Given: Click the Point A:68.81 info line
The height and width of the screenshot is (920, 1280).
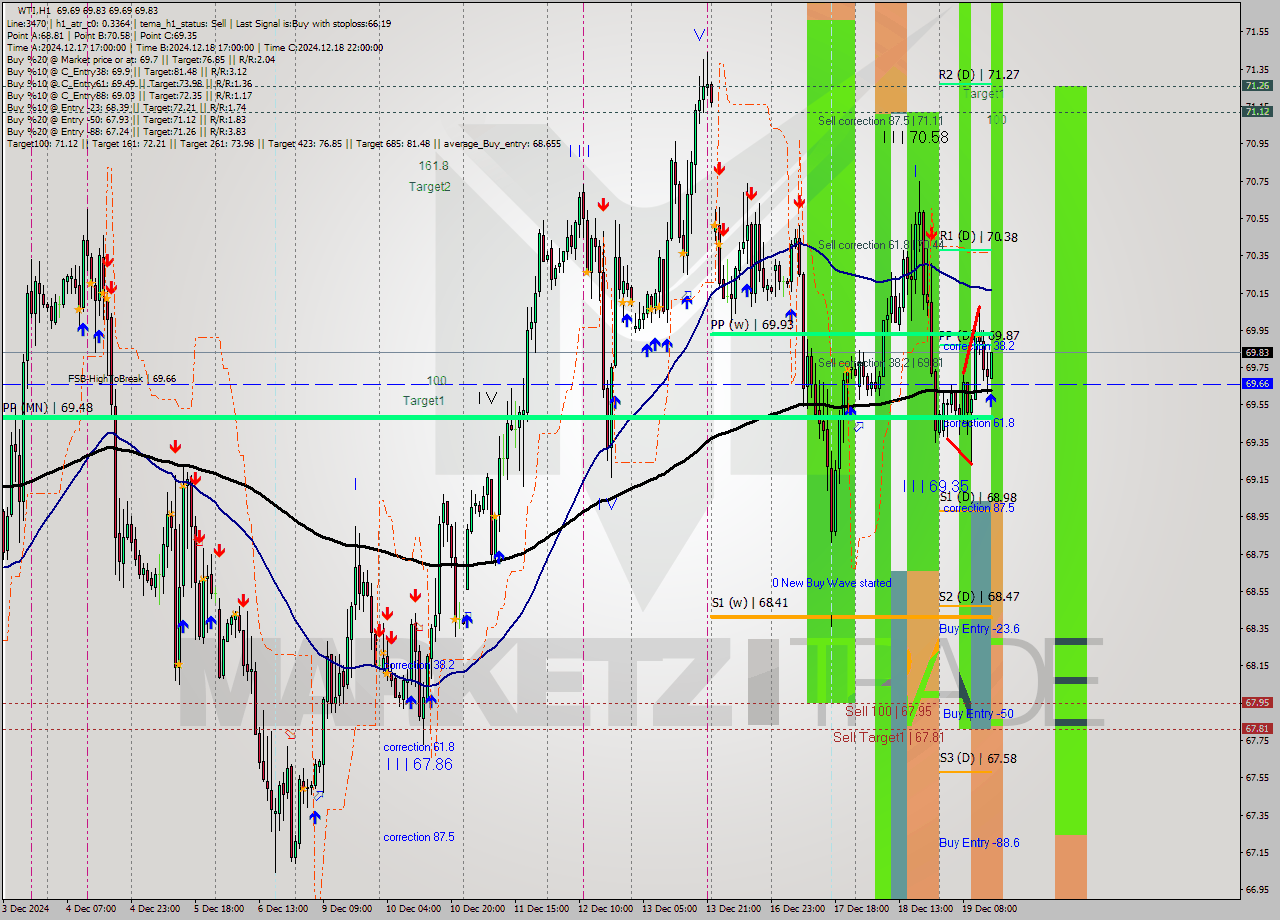Looking at the screenshot, I should coord(34,35).
